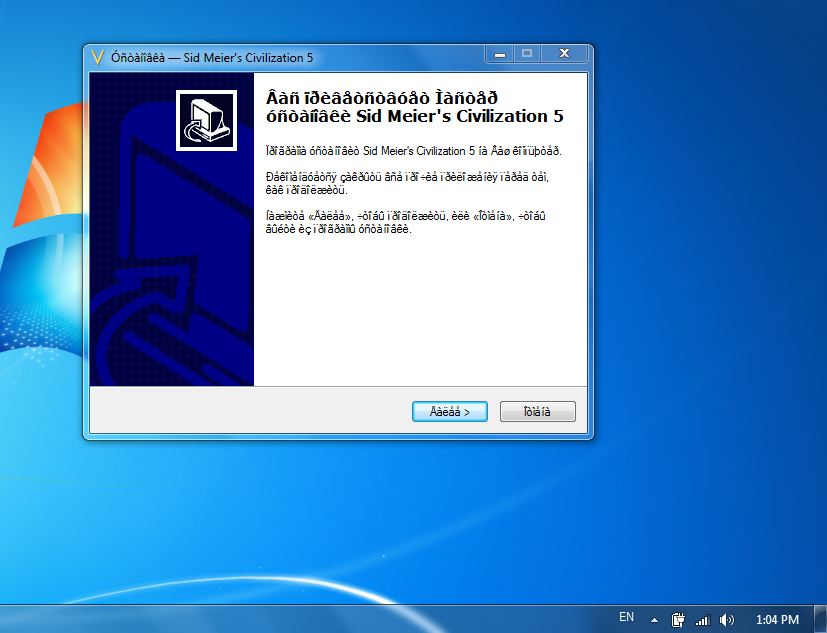Click the disabled maximize button on installer

tap(527, 53)
